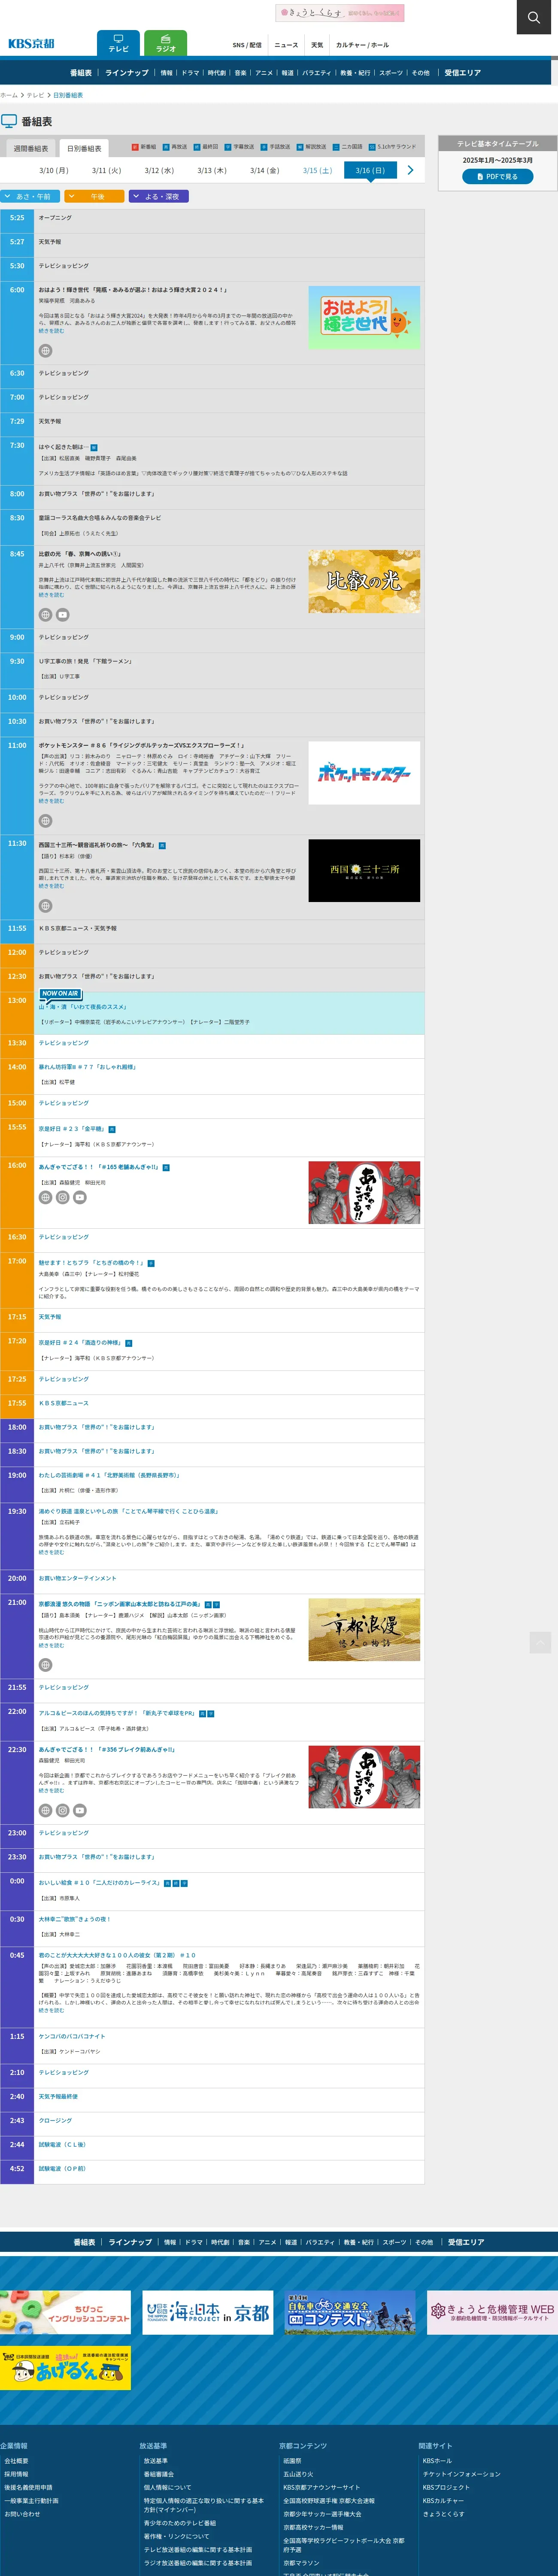This screenshot has height=2576, width=558.
Task: Jump to よる・深夜 section
Action: pos(159,197)
